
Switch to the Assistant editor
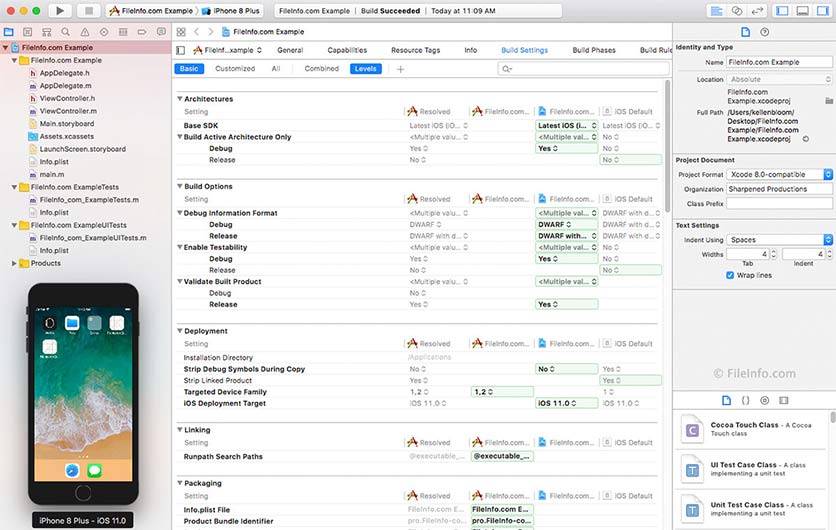point(737,10)
